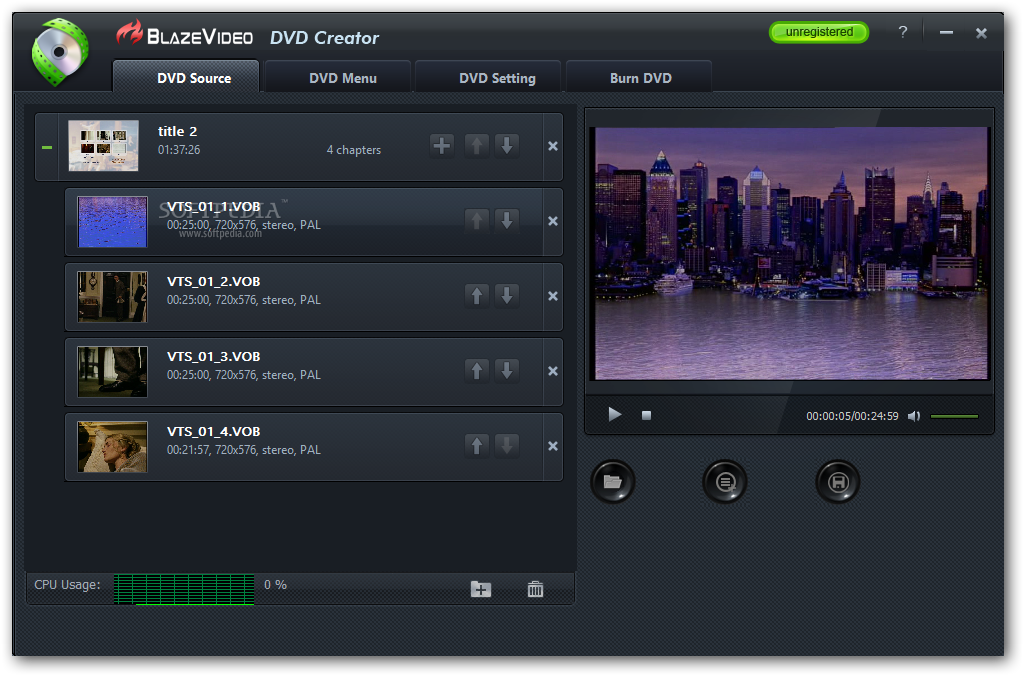
Task: Move VTS_01_2.VOB down
Action: pyautogui.click(x=507, y=296)
